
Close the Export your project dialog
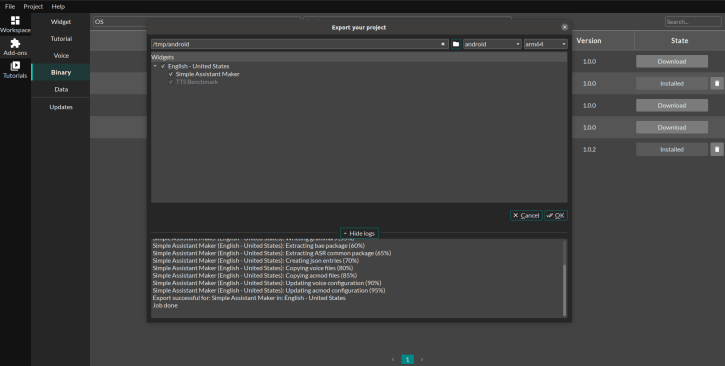coord(564,27)
